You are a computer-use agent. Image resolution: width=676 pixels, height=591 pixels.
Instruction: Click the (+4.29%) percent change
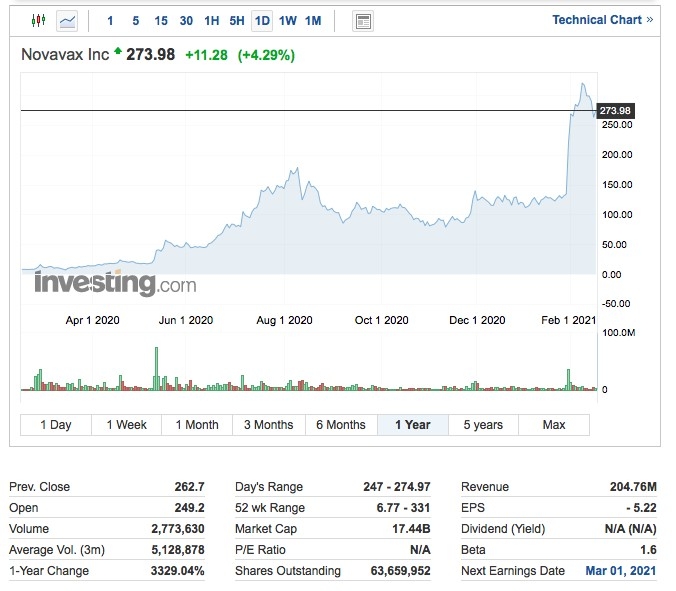pyautogui.click(x=266, y=55)
